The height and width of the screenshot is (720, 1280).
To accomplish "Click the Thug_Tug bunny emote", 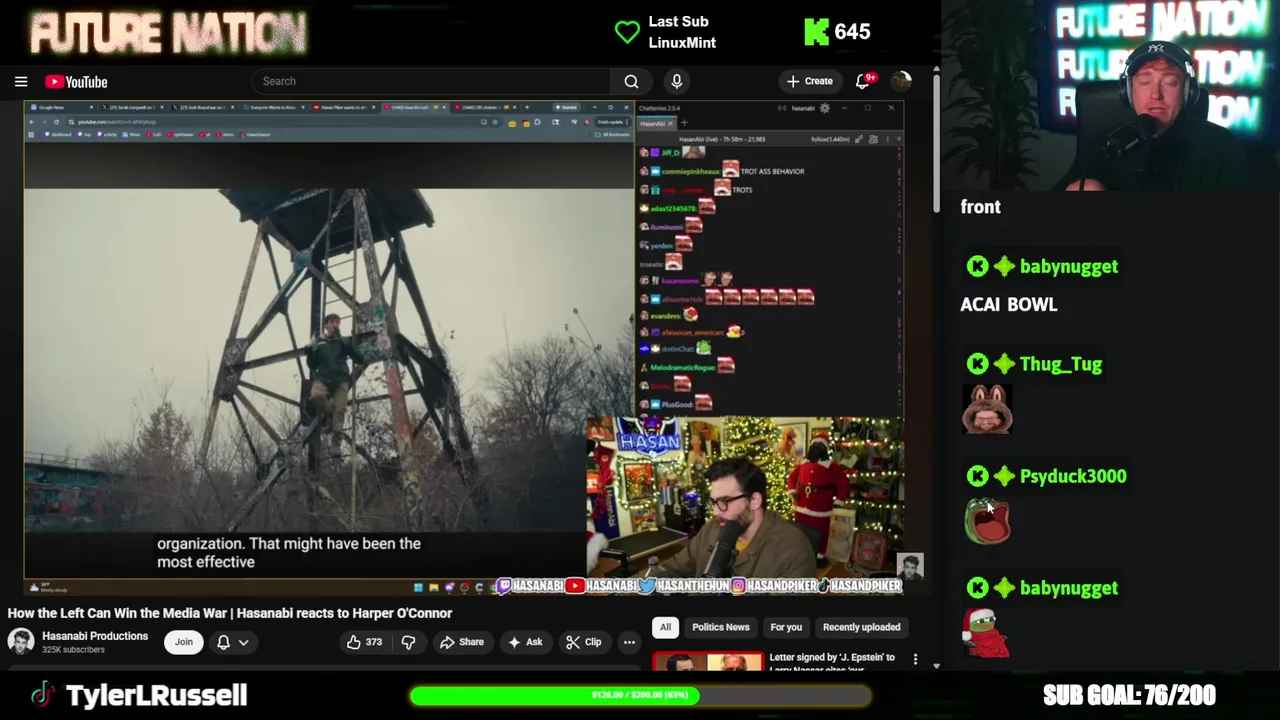I will [x=988, y=409].
